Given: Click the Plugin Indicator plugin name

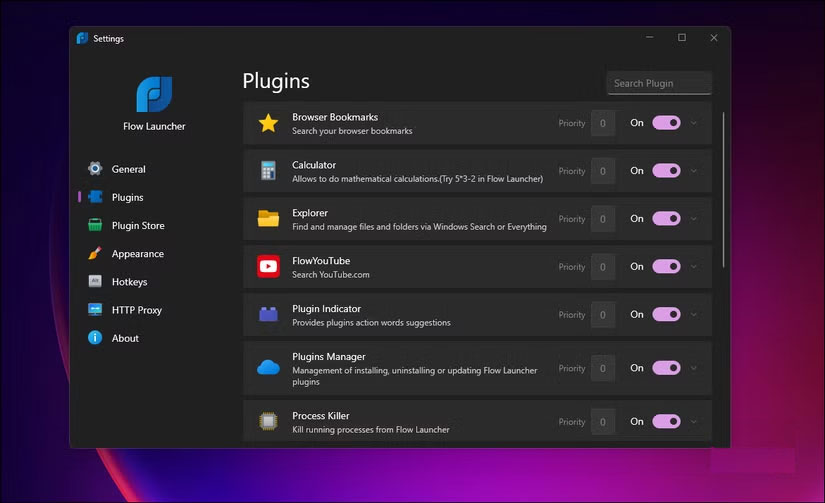Looking at the screenshot, I should point(327,308).
